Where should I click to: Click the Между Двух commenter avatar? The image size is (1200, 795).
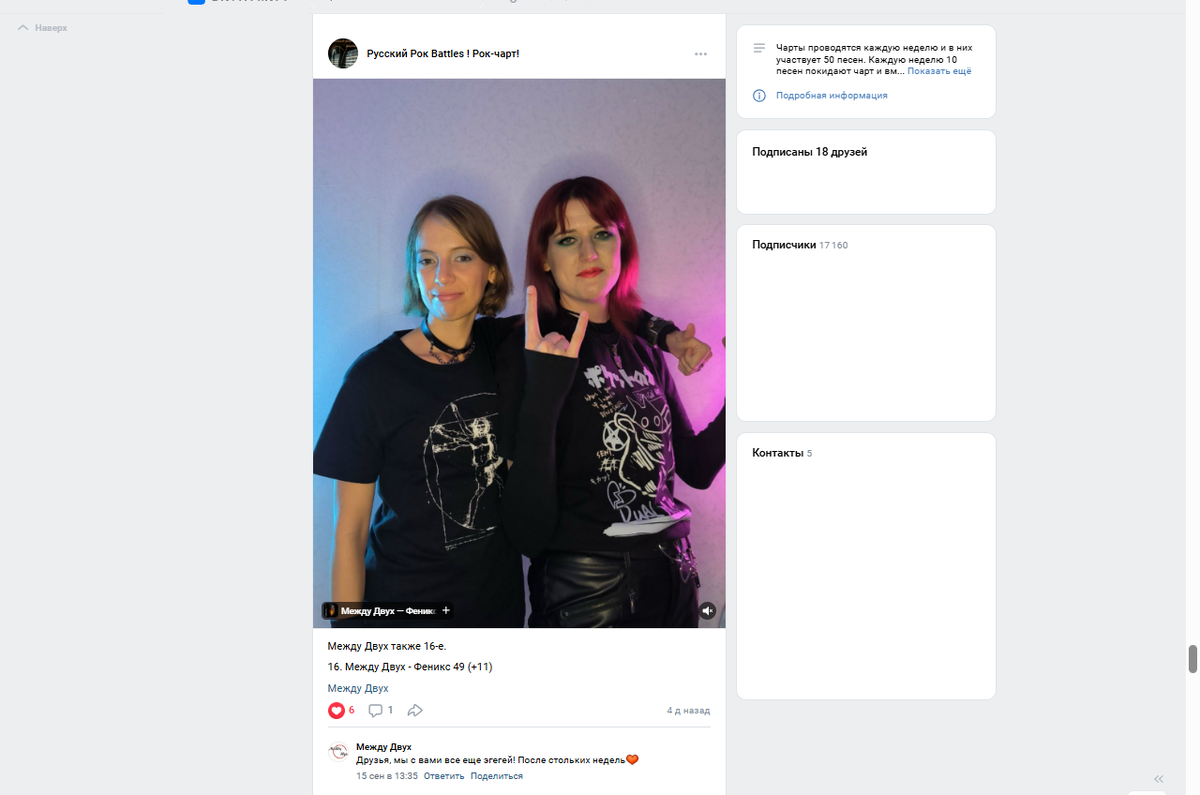pyautogui.click(x=339, y=752)
